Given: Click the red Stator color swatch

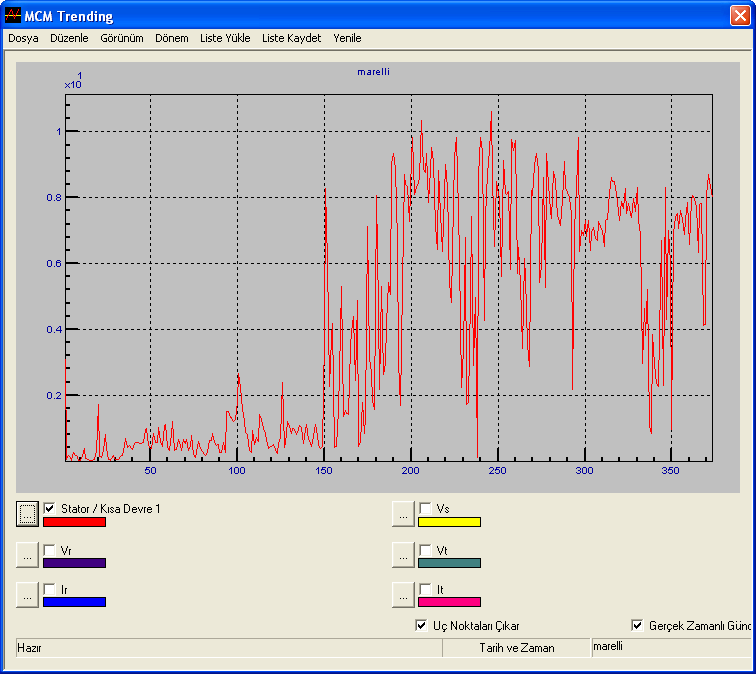Looking at the screenshot, I should (x=74, y=522).
